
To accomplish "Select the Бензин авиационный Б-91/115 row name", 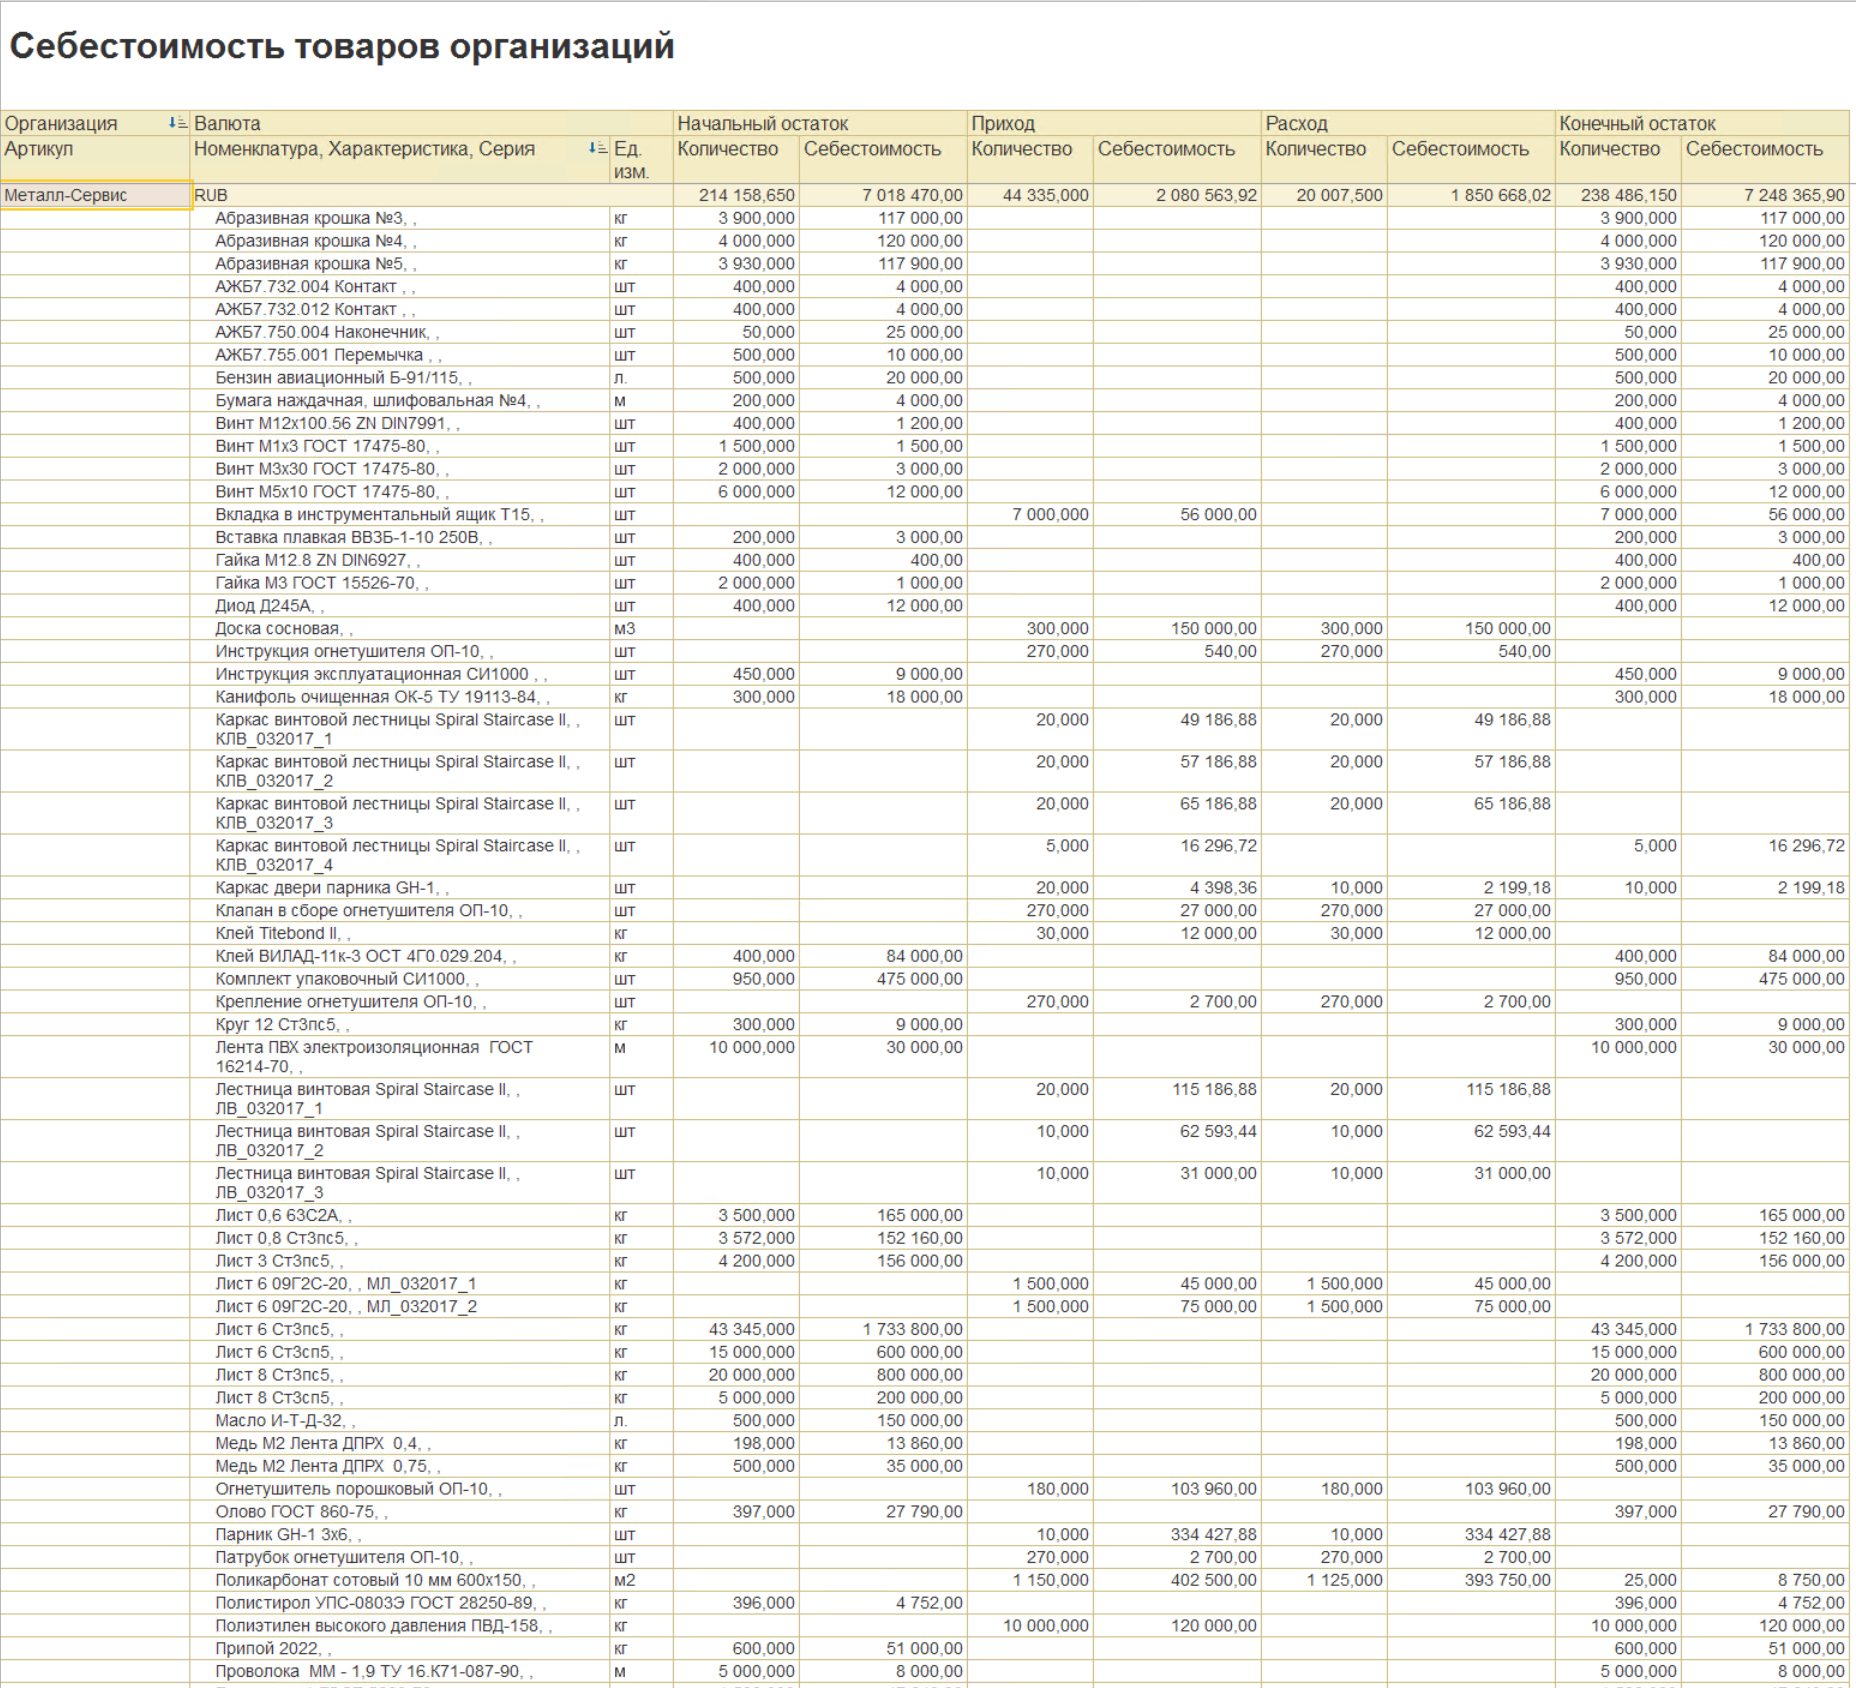I will coord(338,378).
